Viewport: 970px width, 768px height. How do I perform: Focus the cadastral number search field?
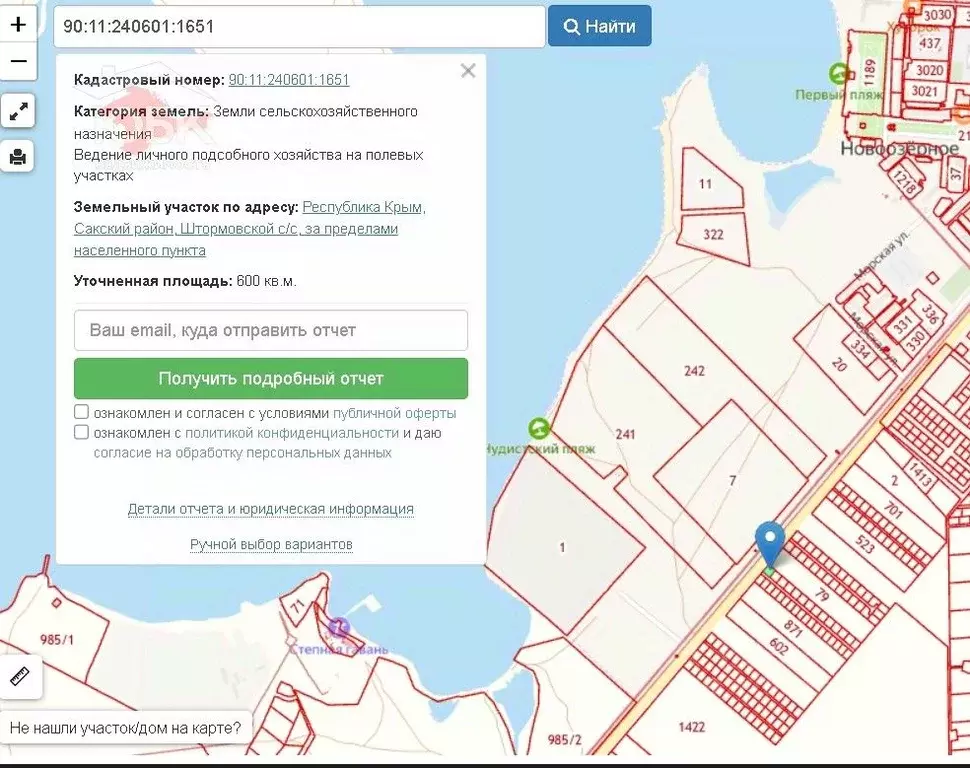tap(299, 27)
